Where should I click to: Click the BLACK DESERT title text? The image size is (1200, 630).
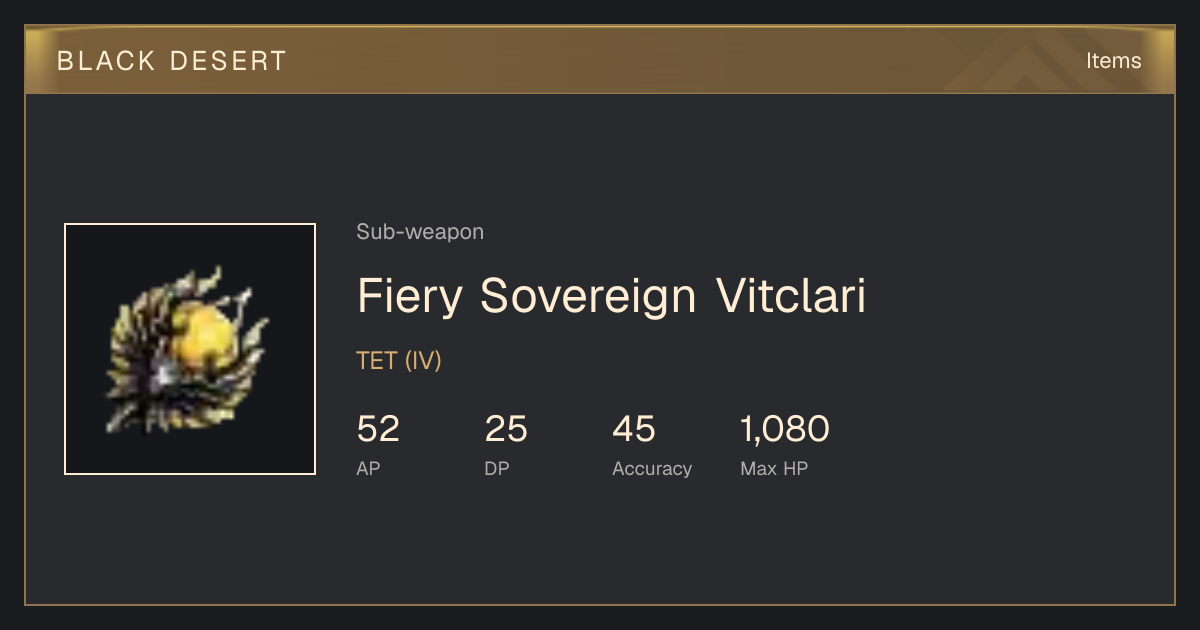point(172,61)
